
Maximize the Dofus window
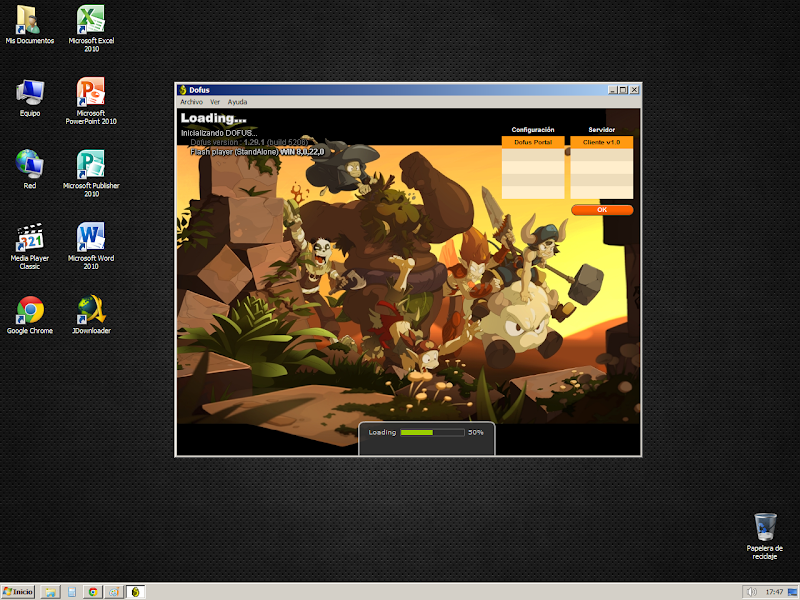623,90
